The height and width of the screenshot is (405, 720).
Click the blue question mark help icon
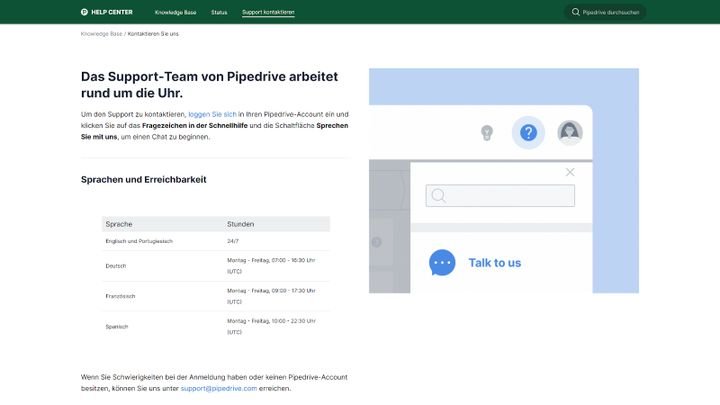tap(529, 133)
